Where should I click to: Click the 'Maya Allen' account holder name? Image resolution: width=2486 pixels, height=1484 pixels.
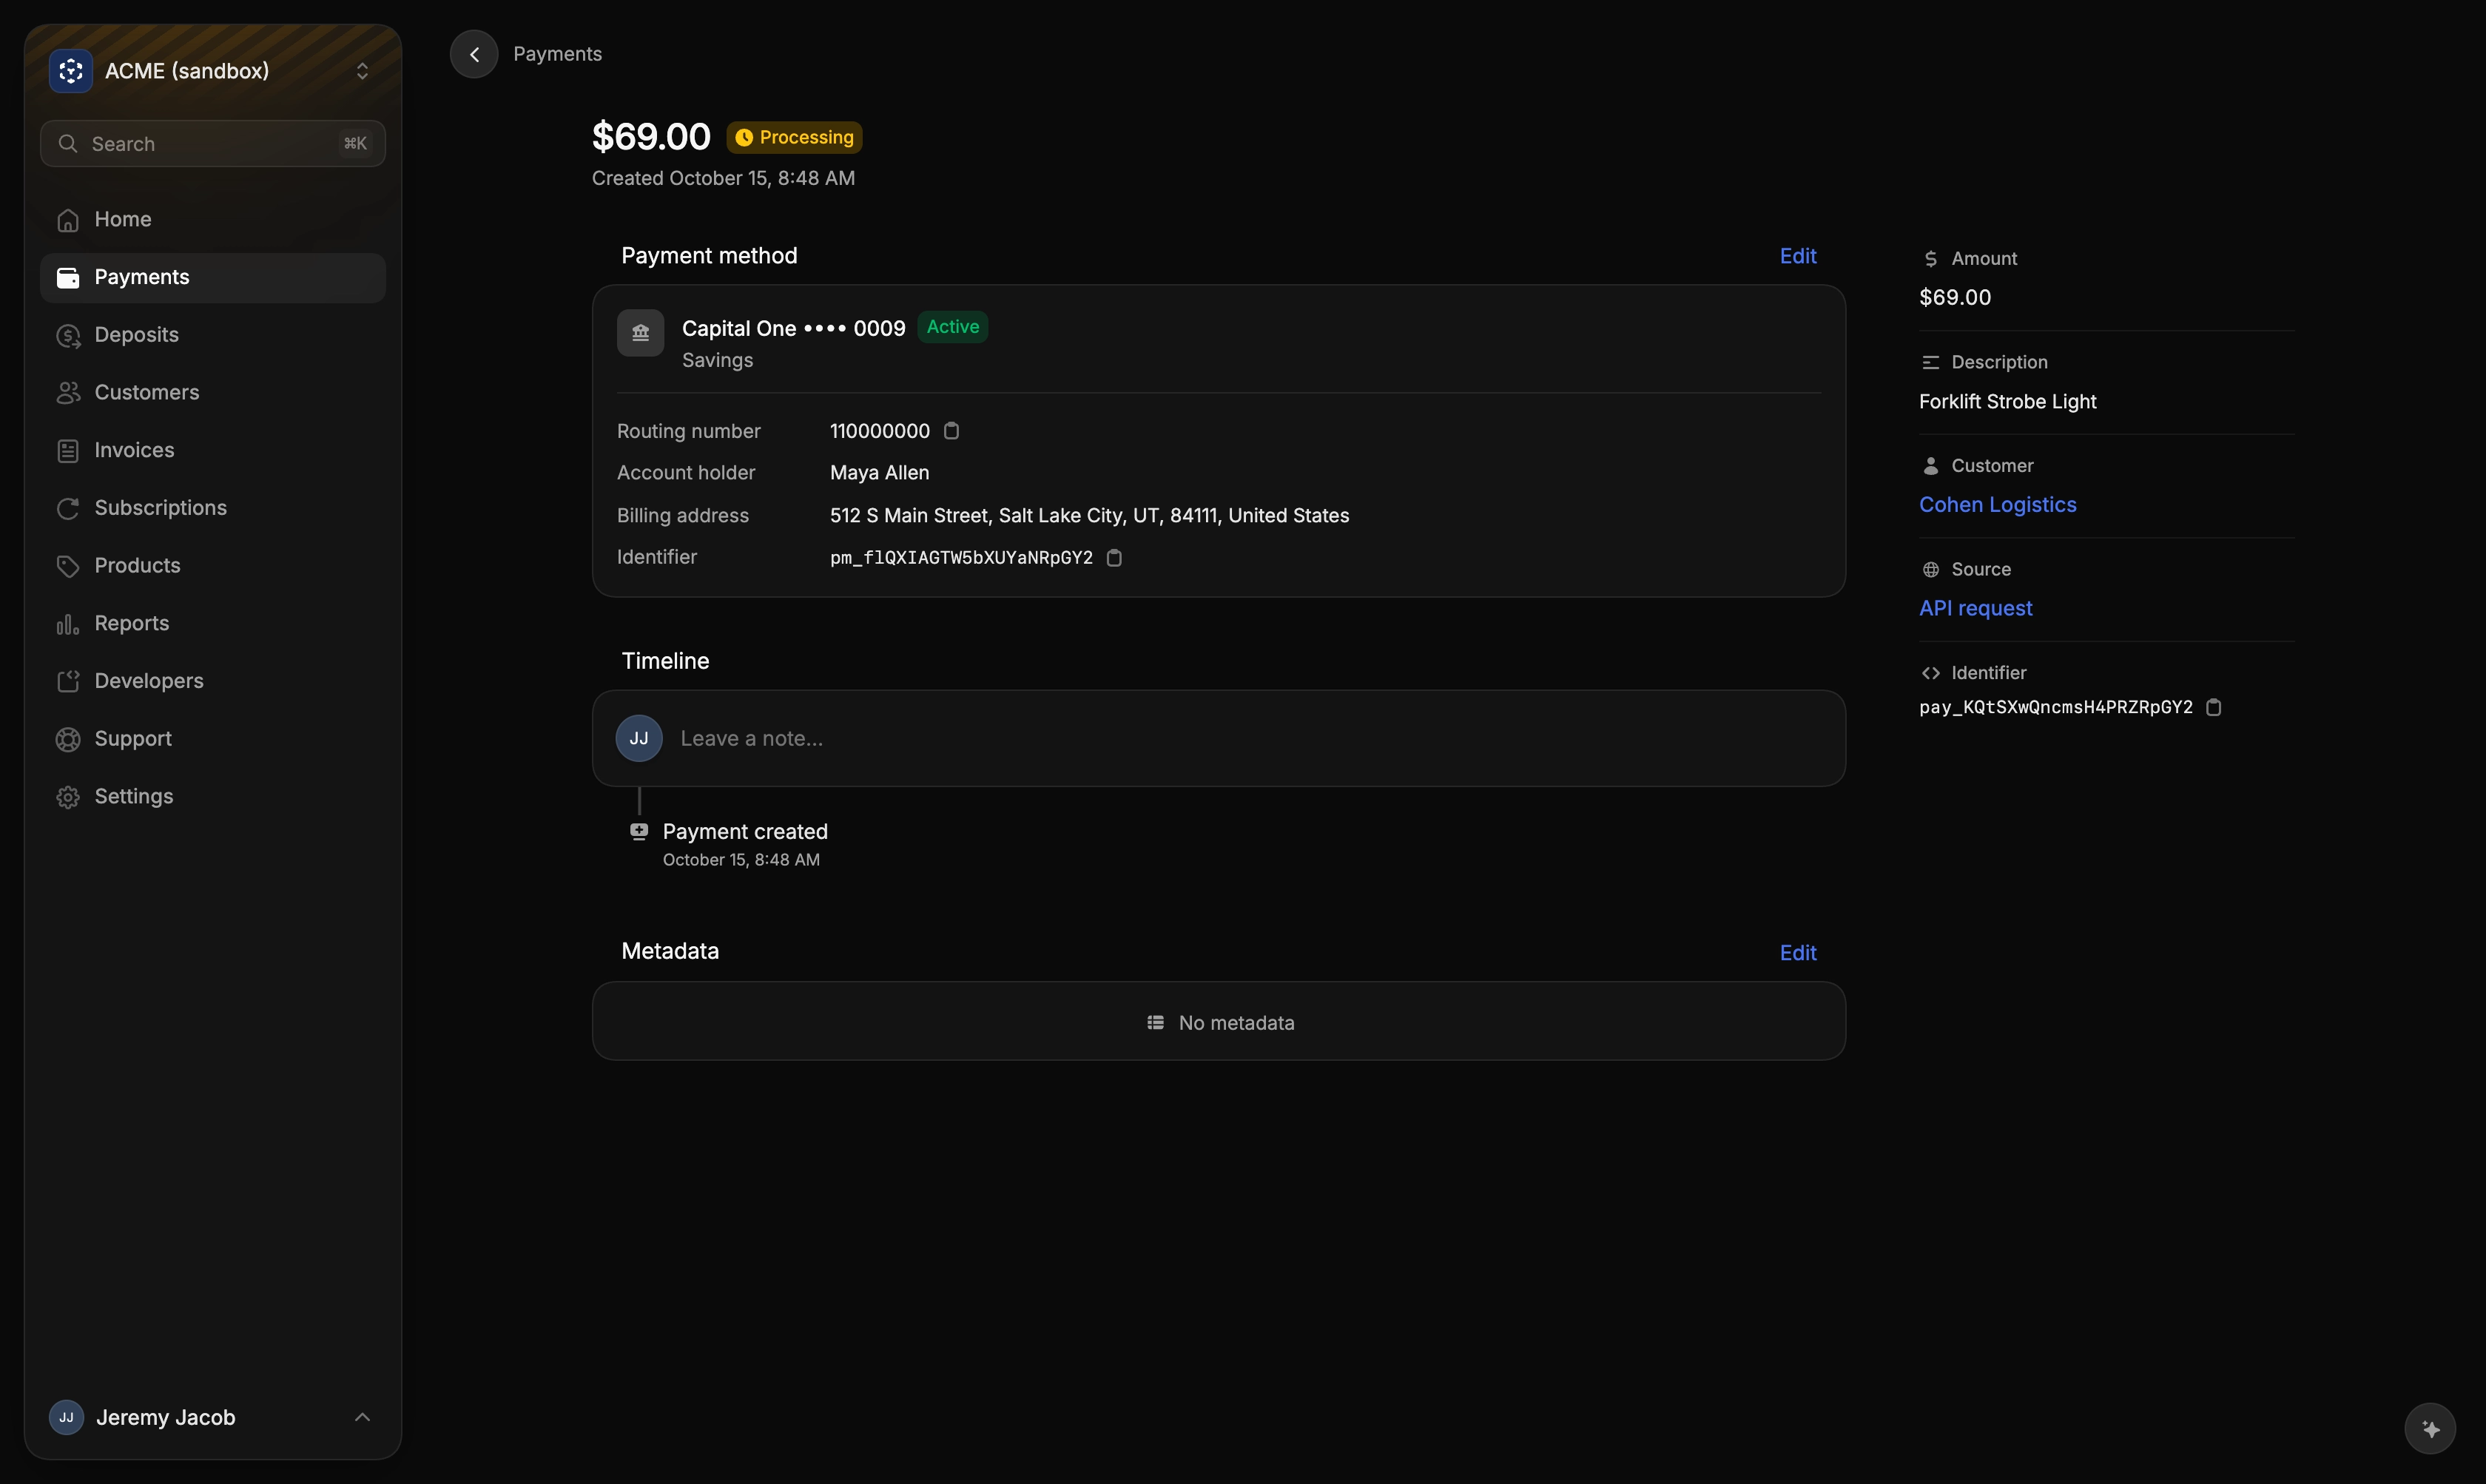(x=879, y=473)
